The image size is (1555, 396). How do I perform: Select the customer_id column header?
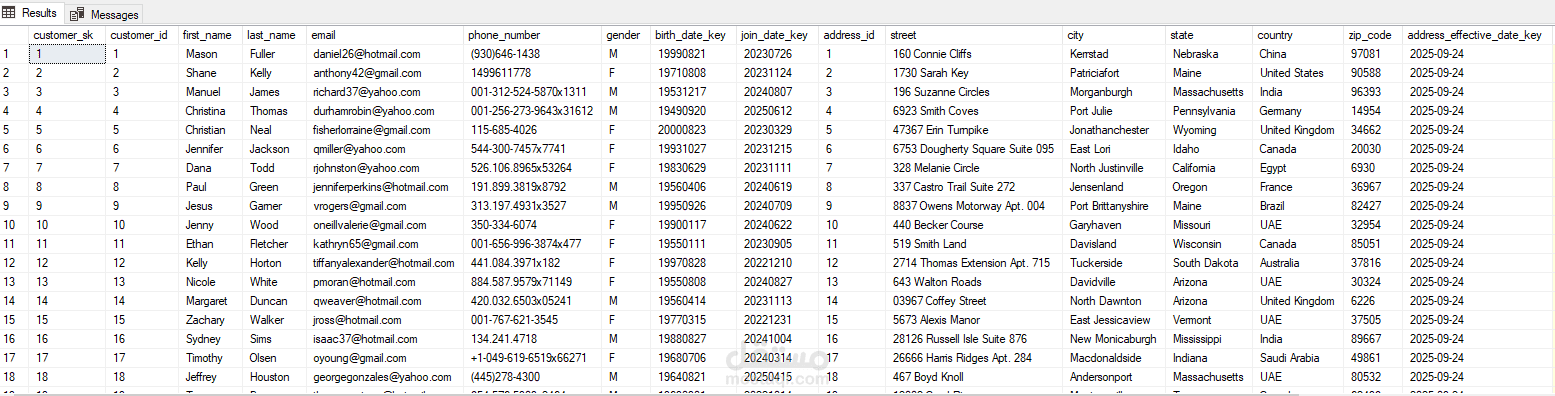pos(142,35)
